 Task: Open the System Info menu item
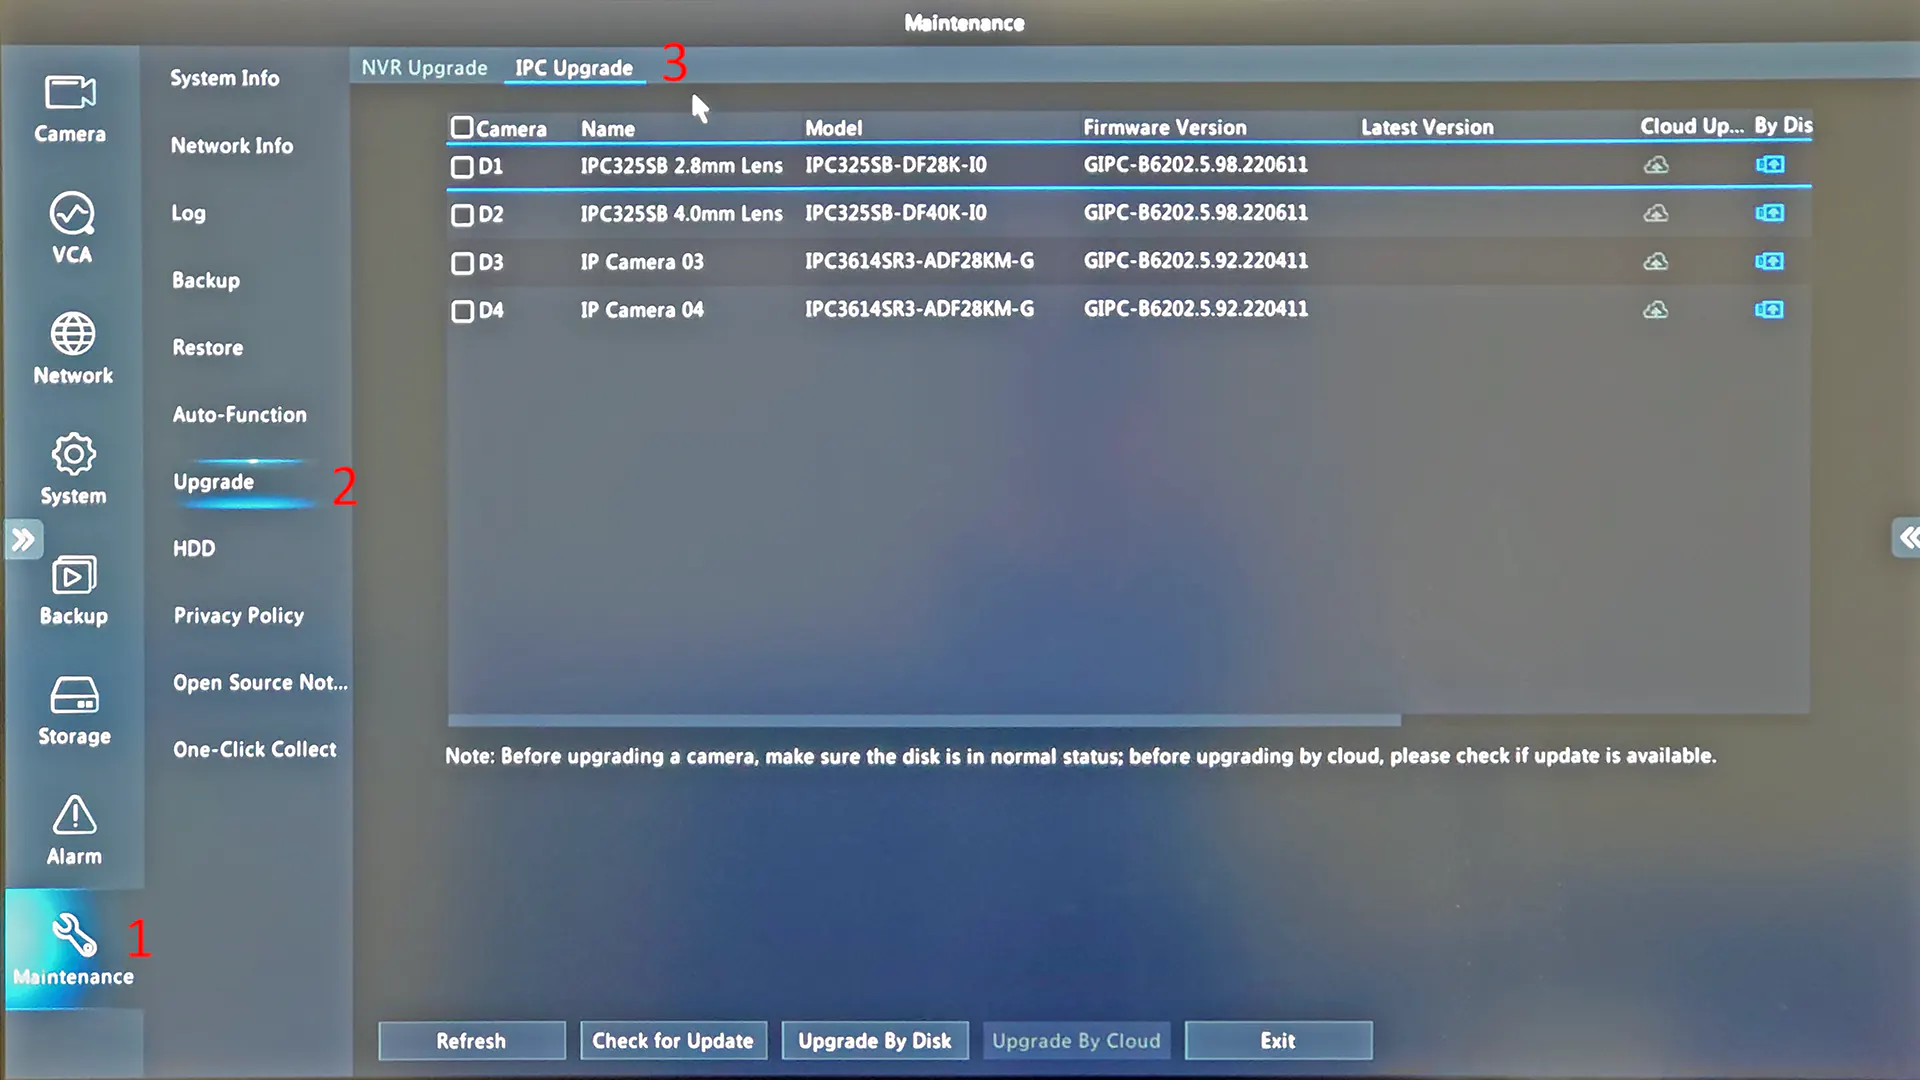pyautogui.click(x=224, y=78)
